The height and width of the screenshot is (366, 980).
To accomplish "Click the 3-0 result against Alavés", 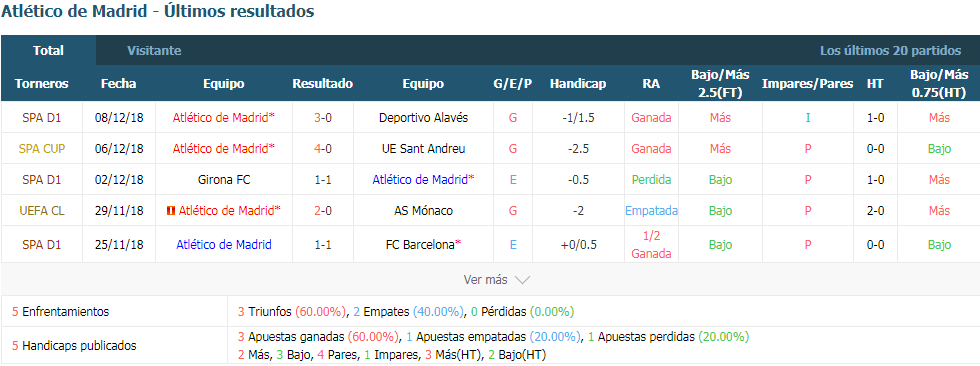I will click(322, 117).
